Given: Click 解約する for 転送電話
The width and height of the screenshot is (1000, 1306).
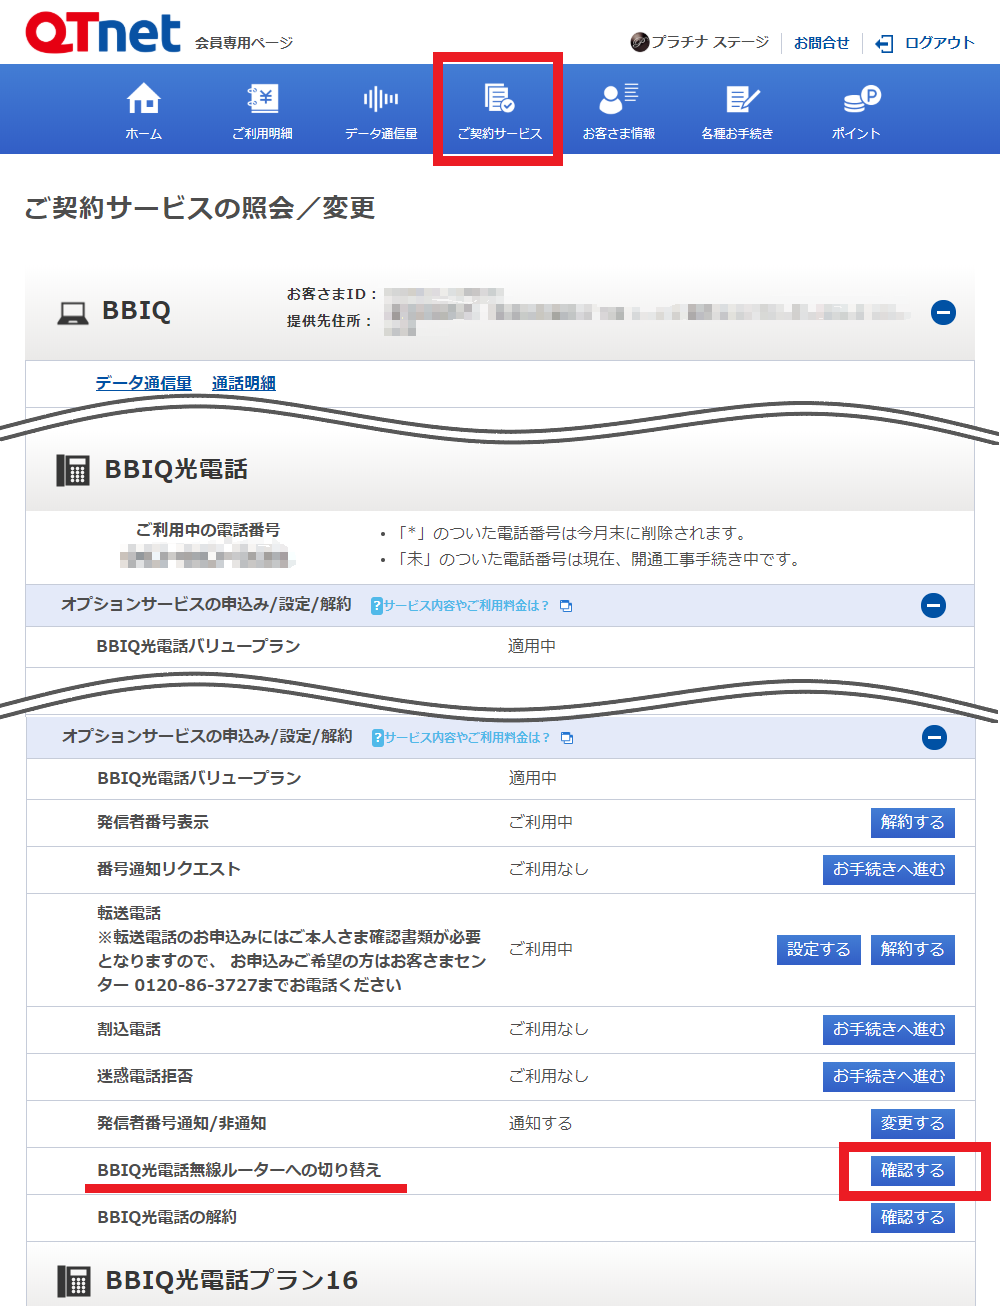Looking at the screenshot, I should [x=912, y=949].
